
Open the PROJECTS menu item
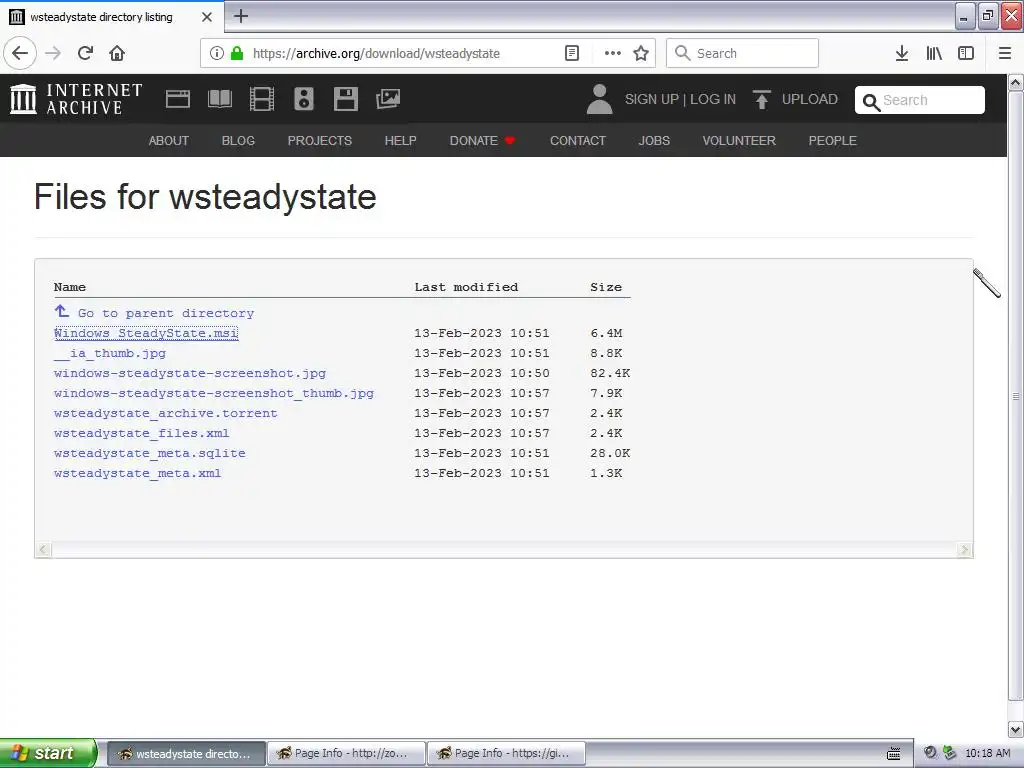(x=319, y=140)
